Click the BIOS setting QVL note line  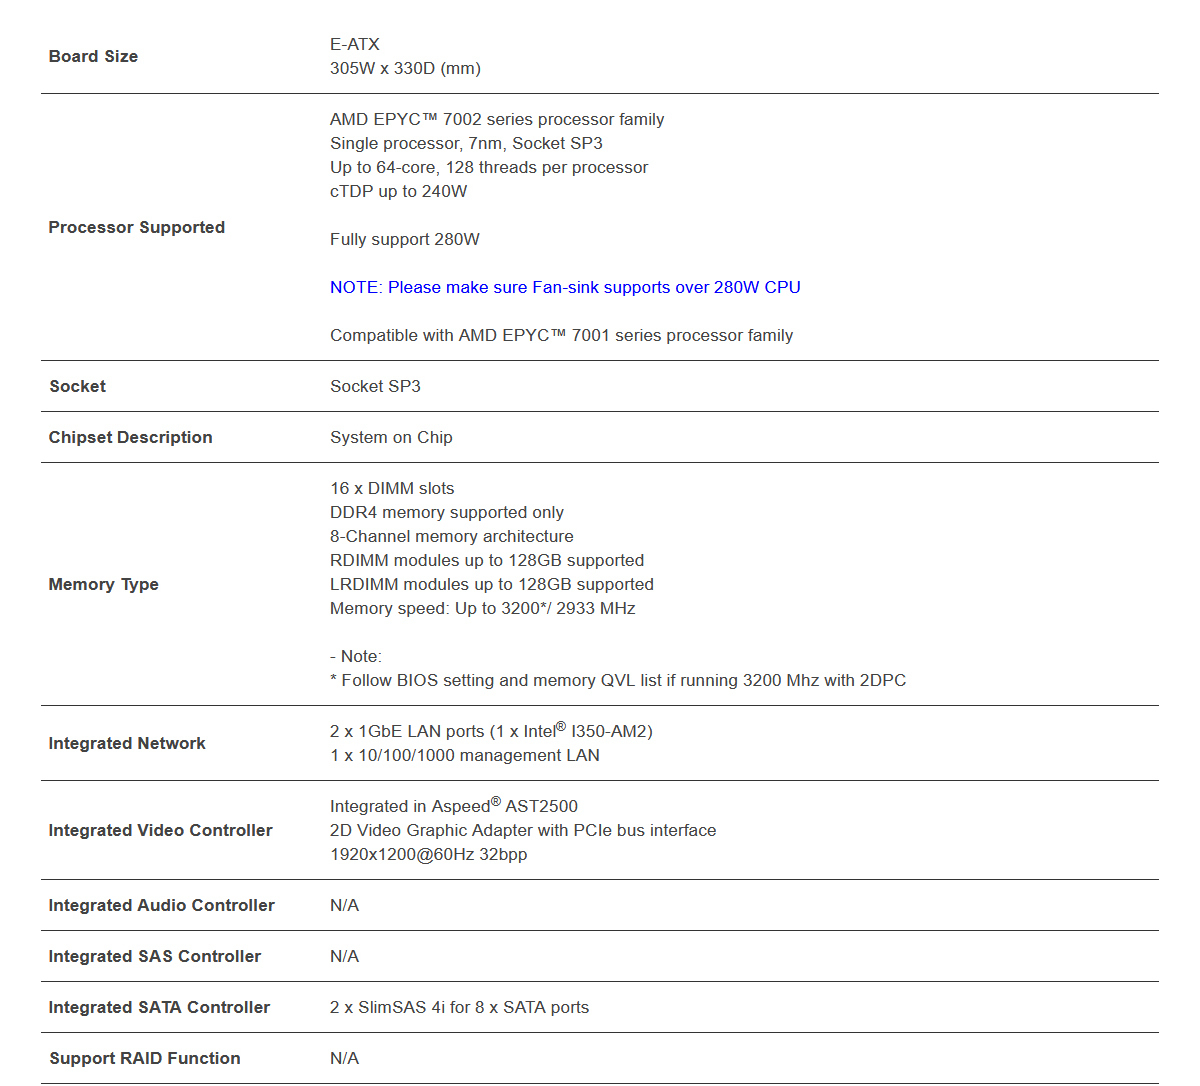(618, 681)
